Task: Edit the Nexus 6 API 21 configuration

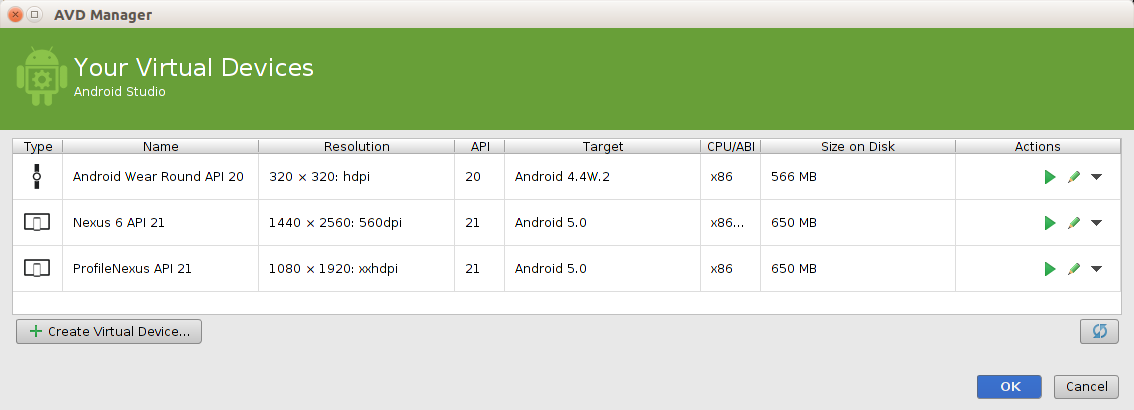Action: (x=1074, y=223)
